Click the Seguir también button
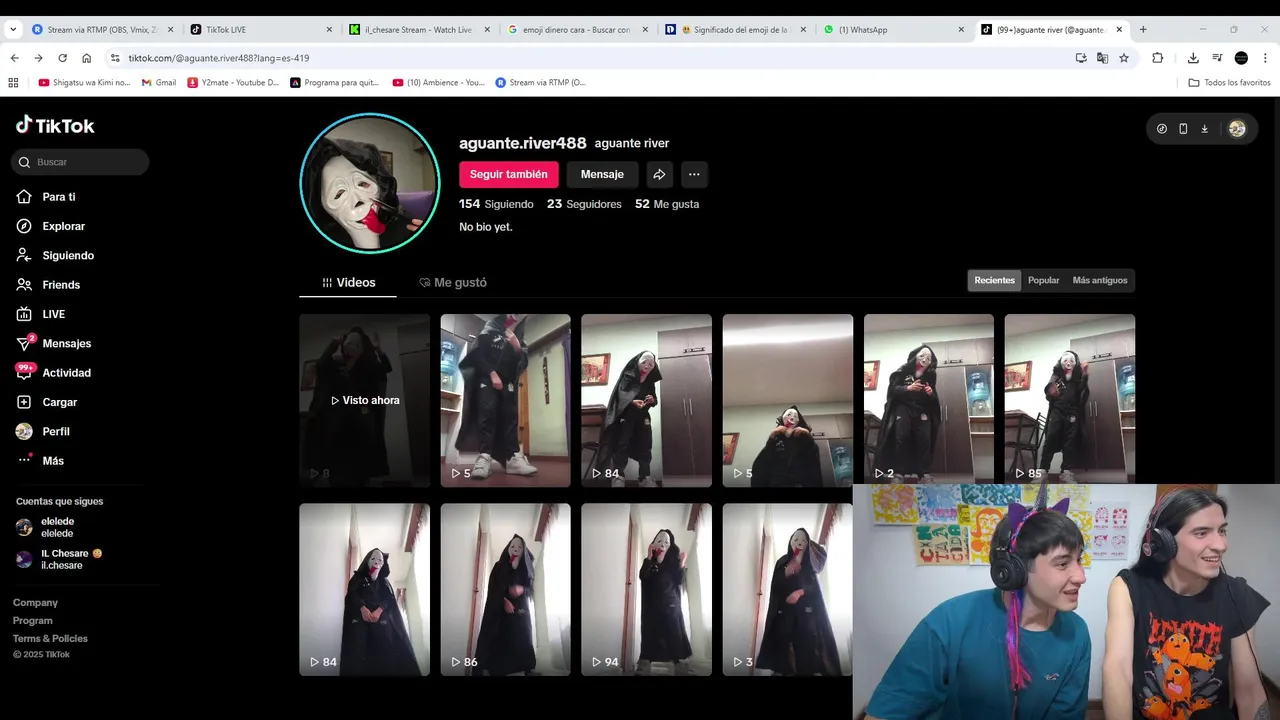This screenshot has width=1280, height=720. coord(509,174)
